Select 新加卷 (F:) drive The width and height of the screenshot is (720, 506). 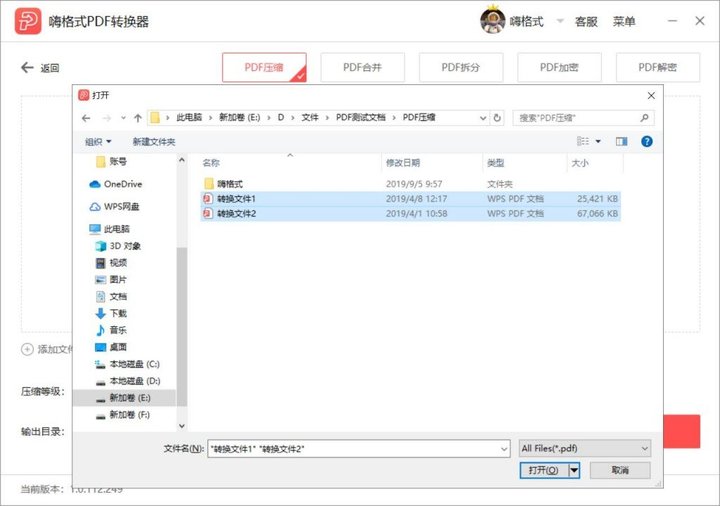[x=123, y=415]
